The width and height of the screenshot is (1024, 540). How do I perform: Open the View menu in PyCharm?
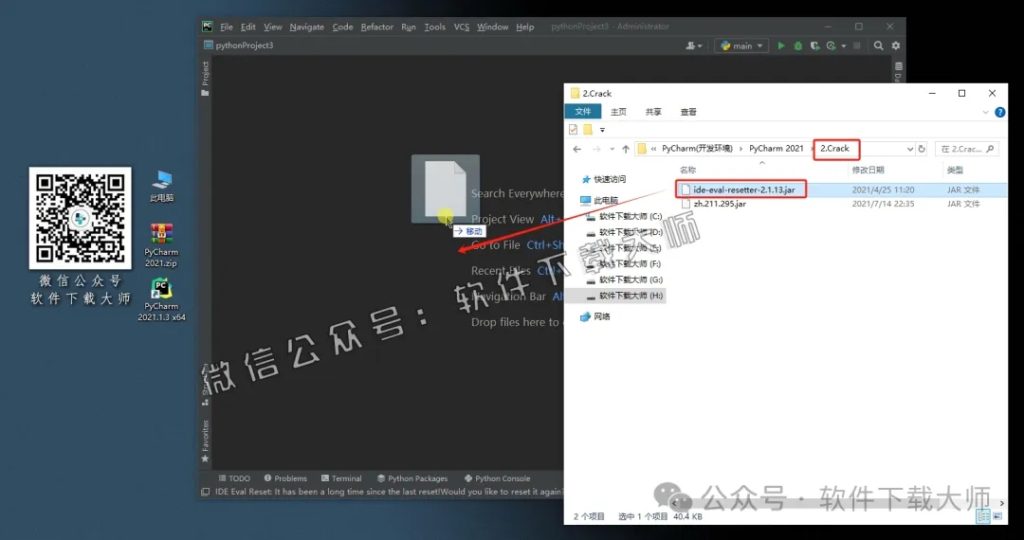tap(272, 27)
